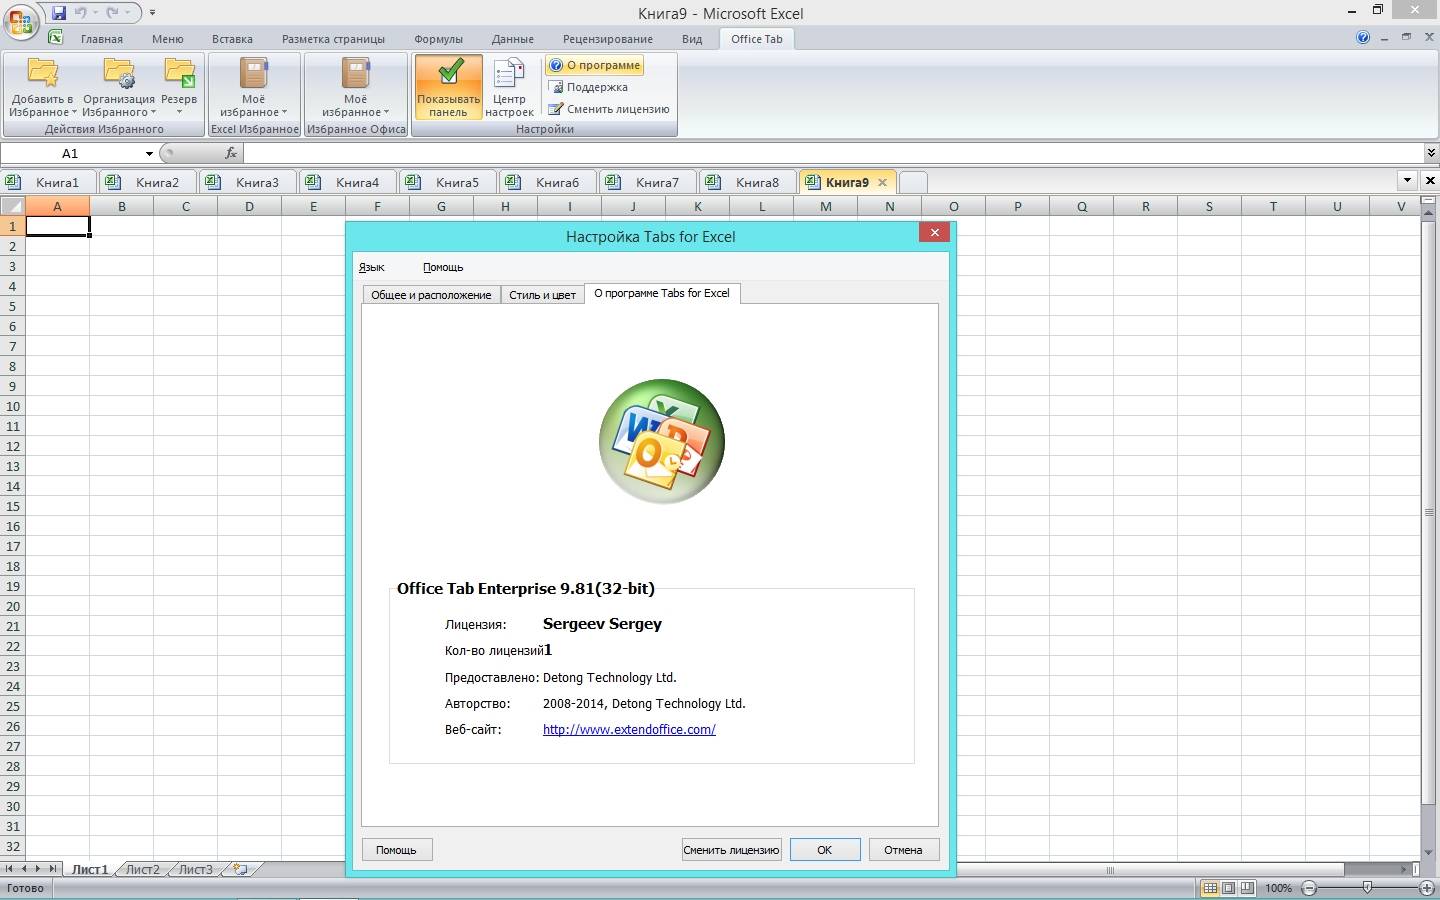Undo using quick access toolbar icon
Viewport: 1440px width, 900px height.
(80, 13)
